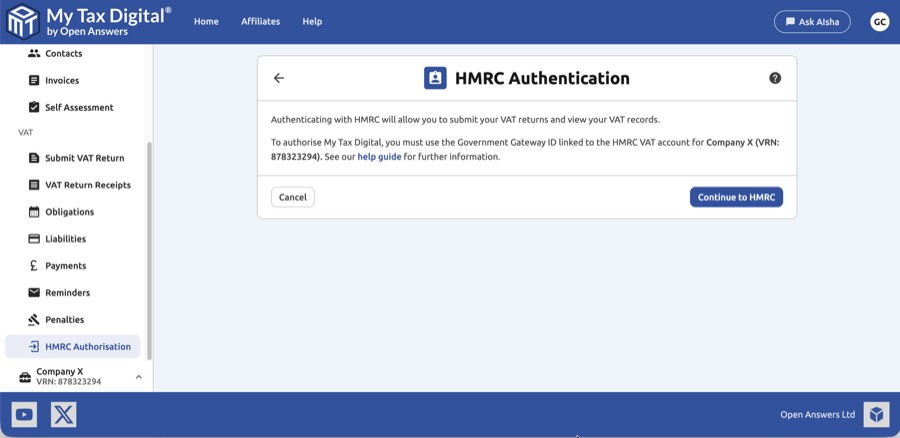900x438 pixels.
Task: Open the help question mark icon
Action: pos(775,78)
